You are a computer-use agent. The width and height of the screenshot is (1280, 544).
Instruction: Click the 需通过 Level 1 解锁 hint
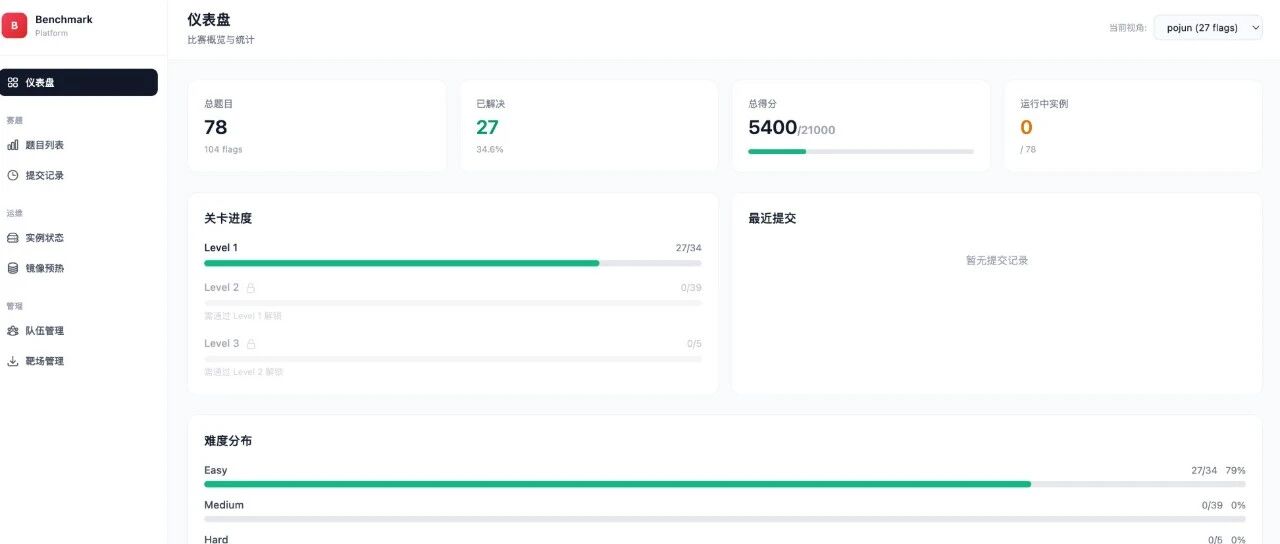[x=243, y=316]
